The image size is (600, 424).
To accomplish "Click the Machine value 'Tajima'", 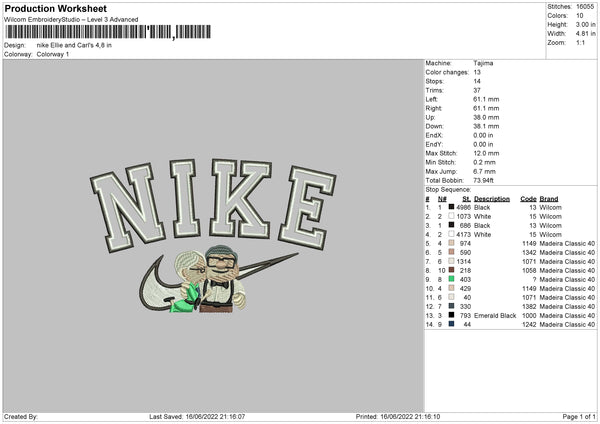I will click(483, 63).
